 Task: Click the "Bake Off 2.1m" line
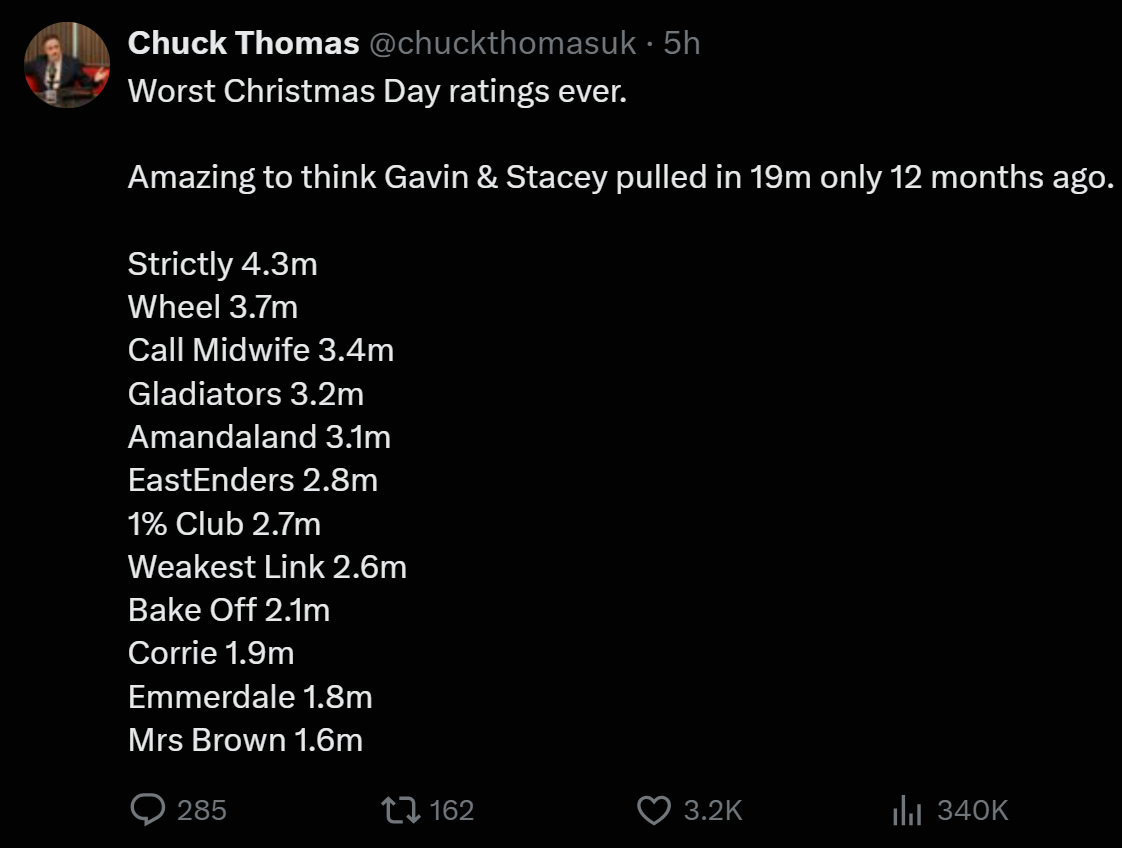(228, 610)
